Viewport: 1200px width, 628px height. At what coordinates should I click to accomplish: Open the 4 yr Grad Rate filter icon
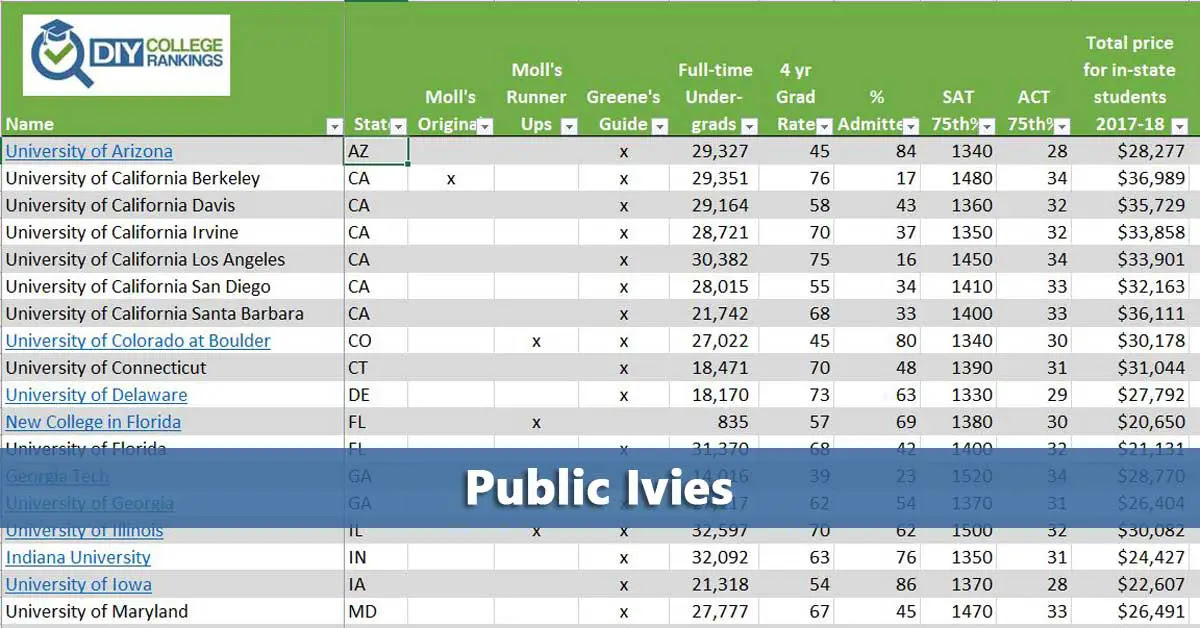(x=823, y=126)
